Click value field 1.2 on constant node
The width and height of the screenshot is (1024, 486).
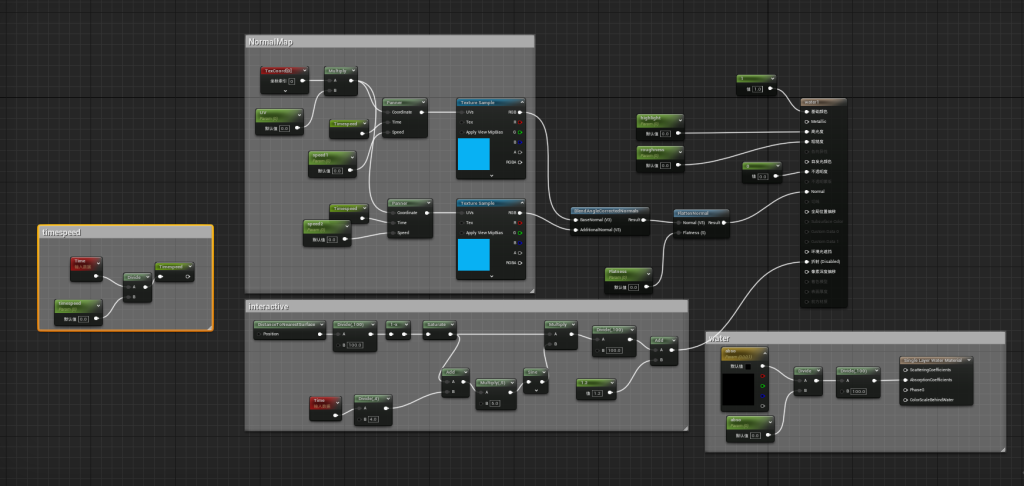[x=597, y=393]
